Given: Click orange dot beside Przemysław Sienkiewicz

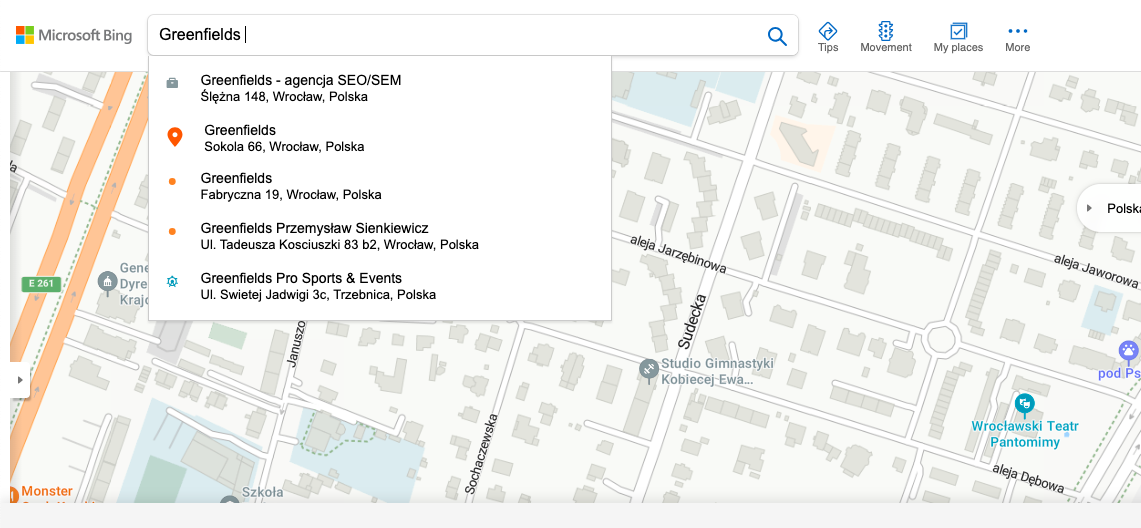Looking at the screenshot, I should pyautogui.click(x=172, y=231).
